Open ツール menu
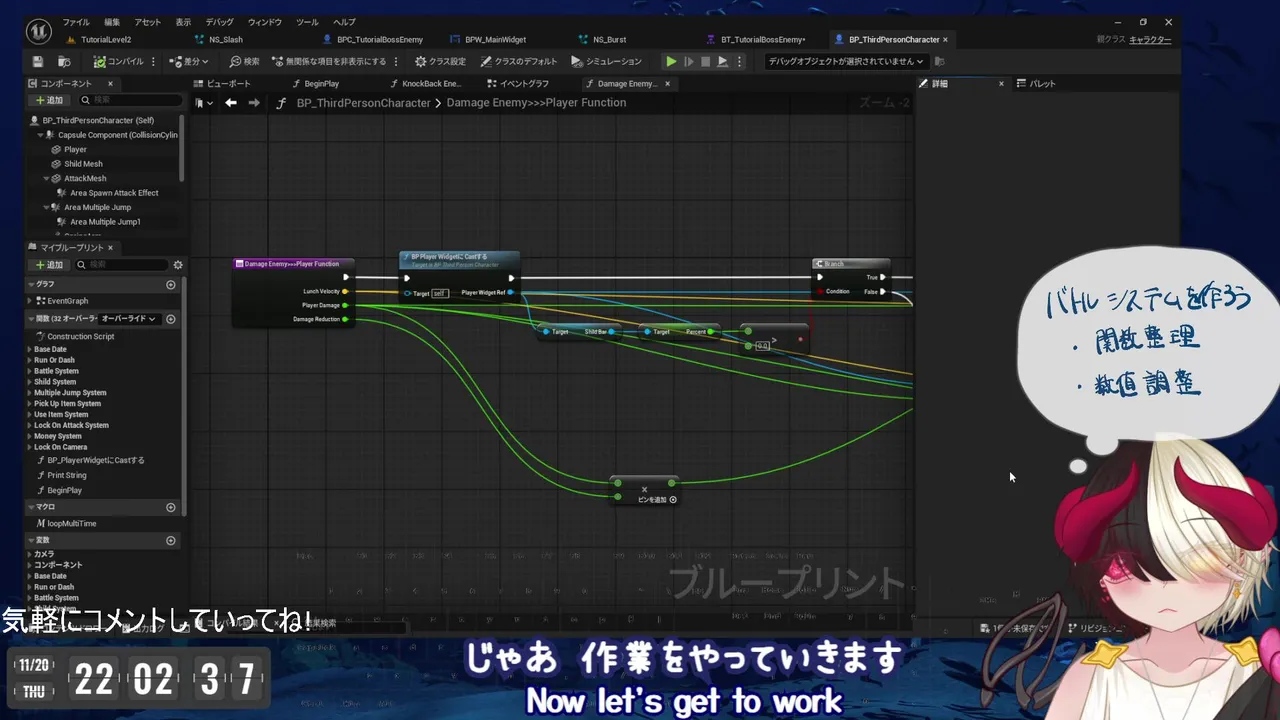 (307, 22)
